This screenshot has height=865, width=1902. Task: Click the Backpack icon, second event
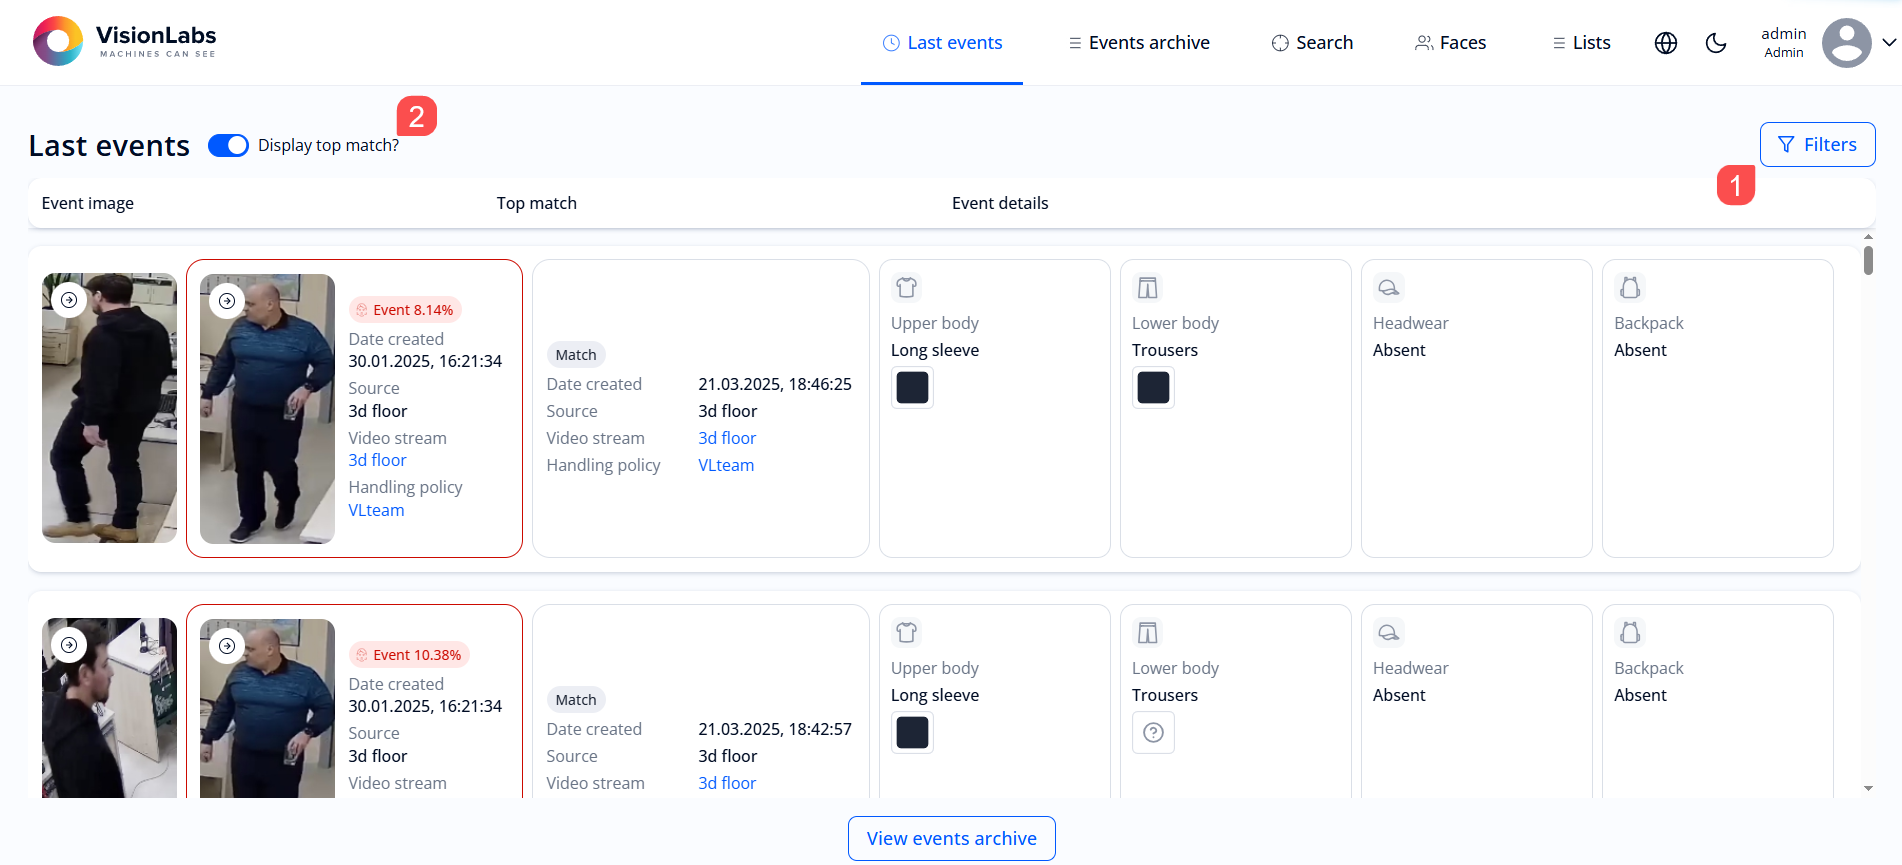coord(1629,633)
